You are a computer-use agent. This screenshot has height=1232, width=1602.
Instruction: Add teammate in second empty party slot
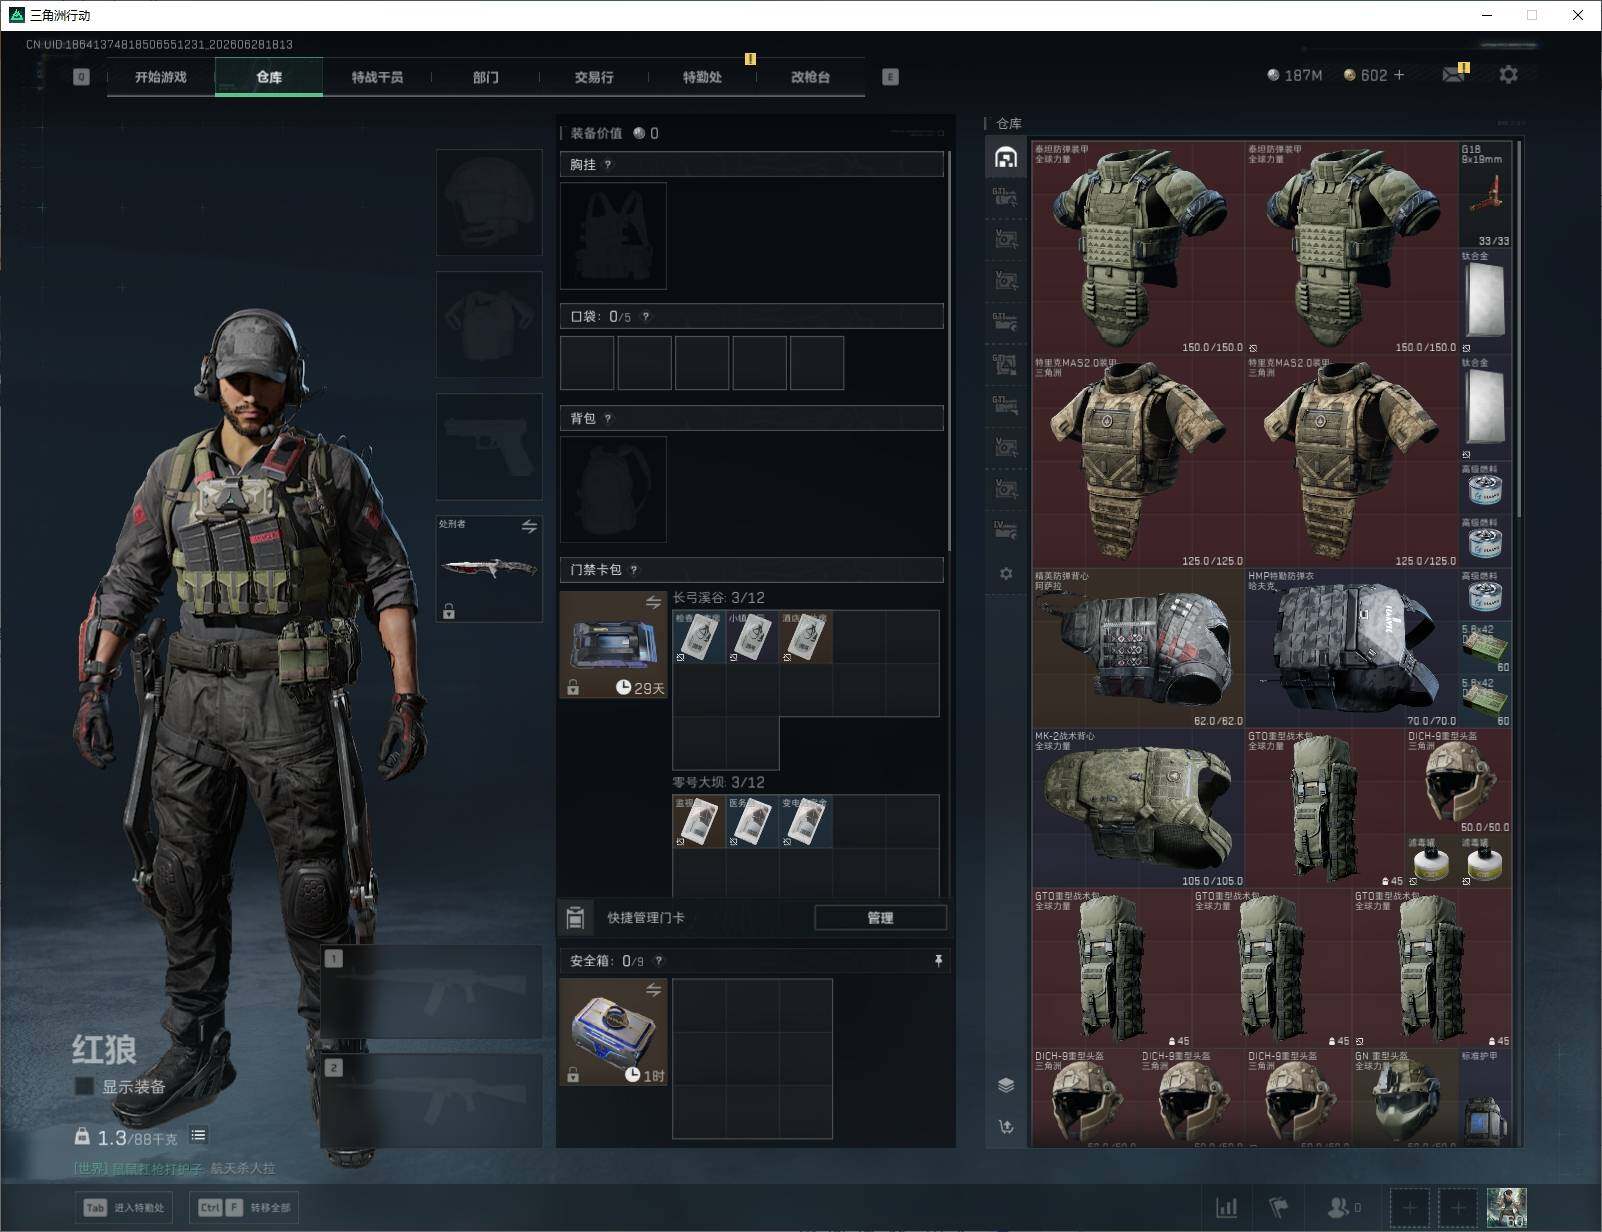(x=1458, y=1208)
